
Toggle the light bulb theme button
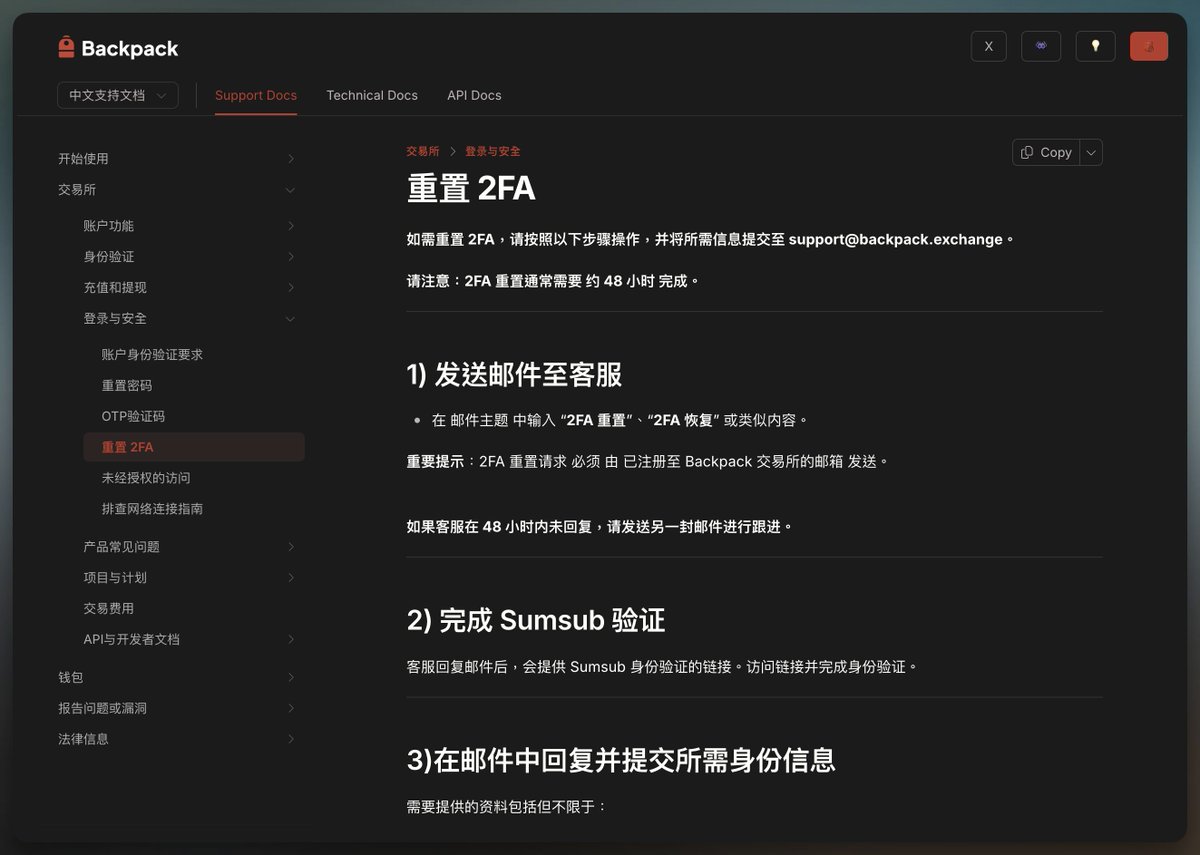1095,46
